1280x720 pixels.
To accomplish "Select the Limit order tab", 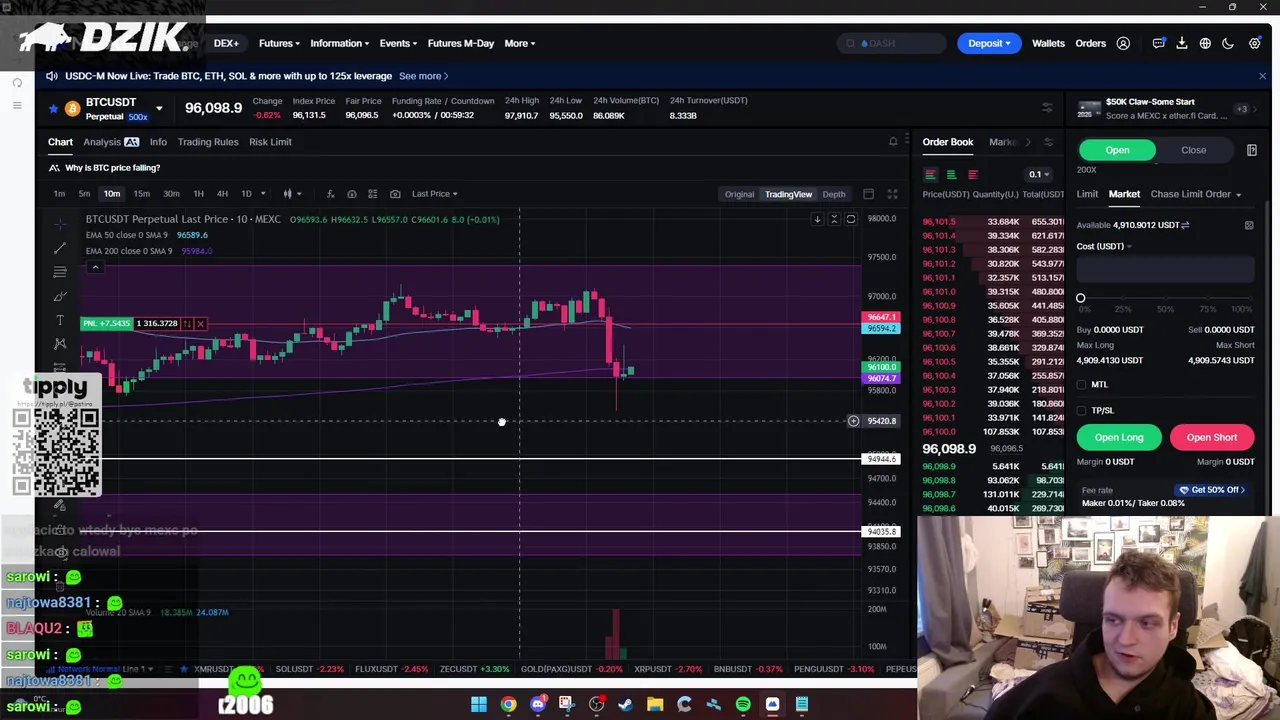I will 1087,194.
